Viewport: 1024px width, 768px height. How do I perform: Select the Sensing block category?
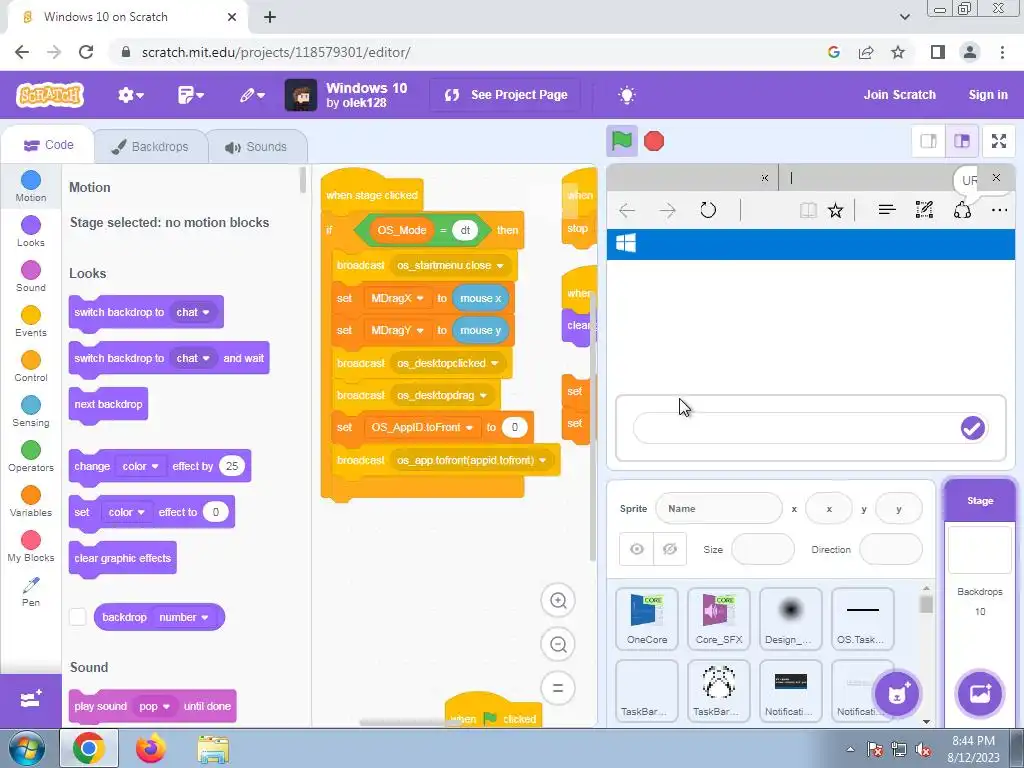31,411
